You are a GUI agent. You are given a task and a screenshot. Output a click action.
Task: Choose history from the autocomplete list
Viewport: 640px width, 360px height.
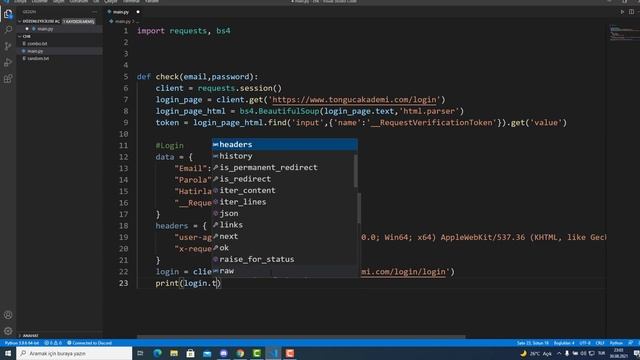tap(284, 156)
